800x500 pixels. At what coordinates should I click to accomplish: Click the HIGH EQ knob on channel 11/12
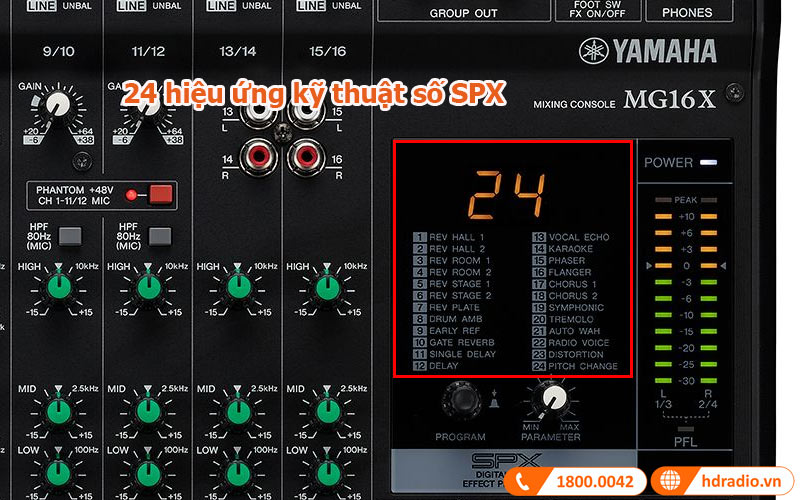tap(148, 287)
